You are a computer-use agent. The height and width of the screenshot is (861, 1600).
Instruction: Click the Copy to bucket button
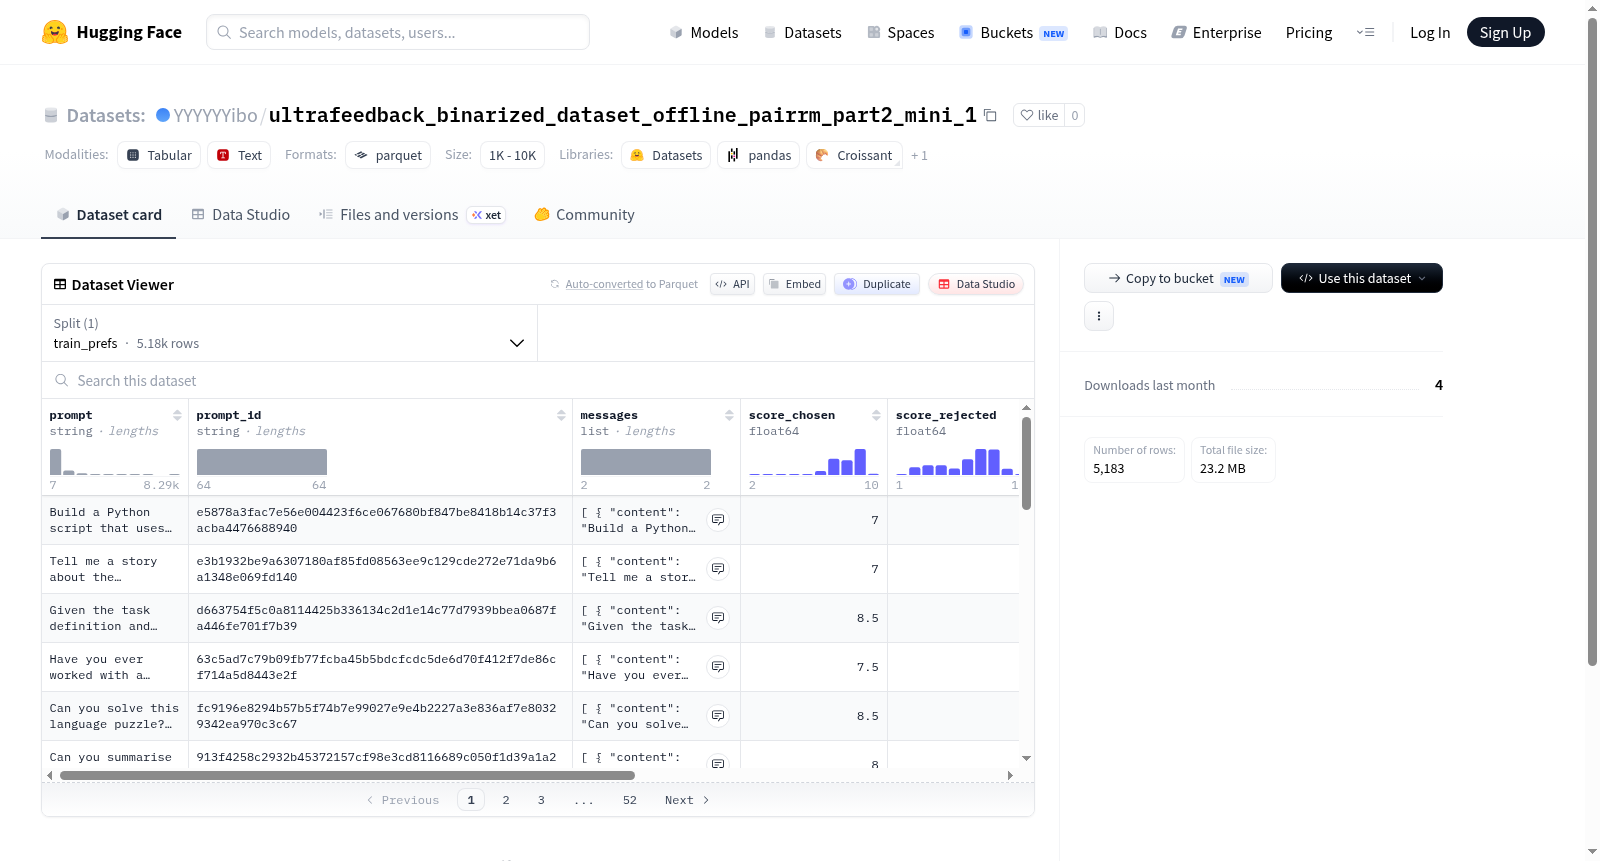pyautogui.click(x=1178, y=278)
